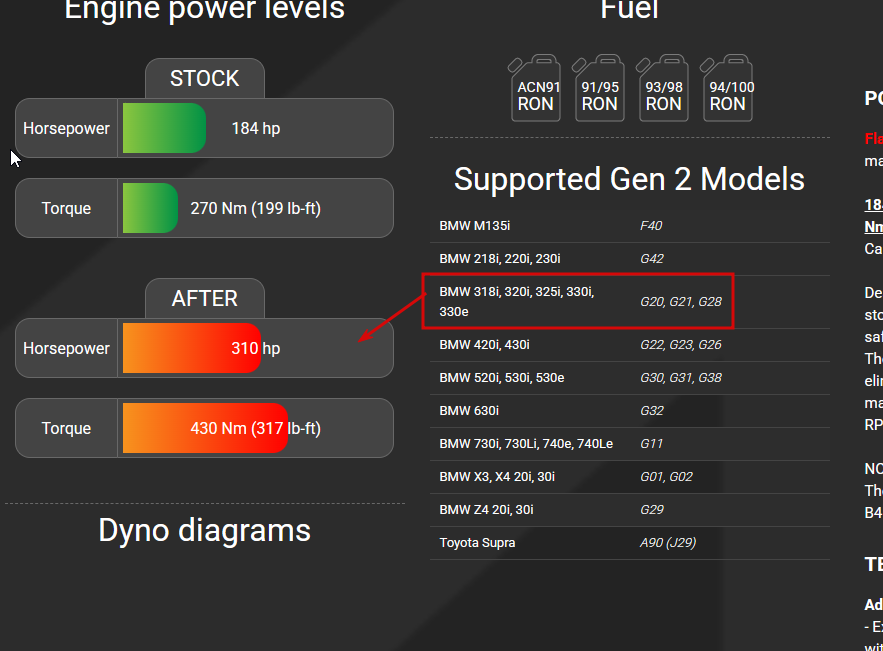The image size is (883, 651).
Task: Click the highlighted BMW 318i, 320i row
Action: click(578, 301)
